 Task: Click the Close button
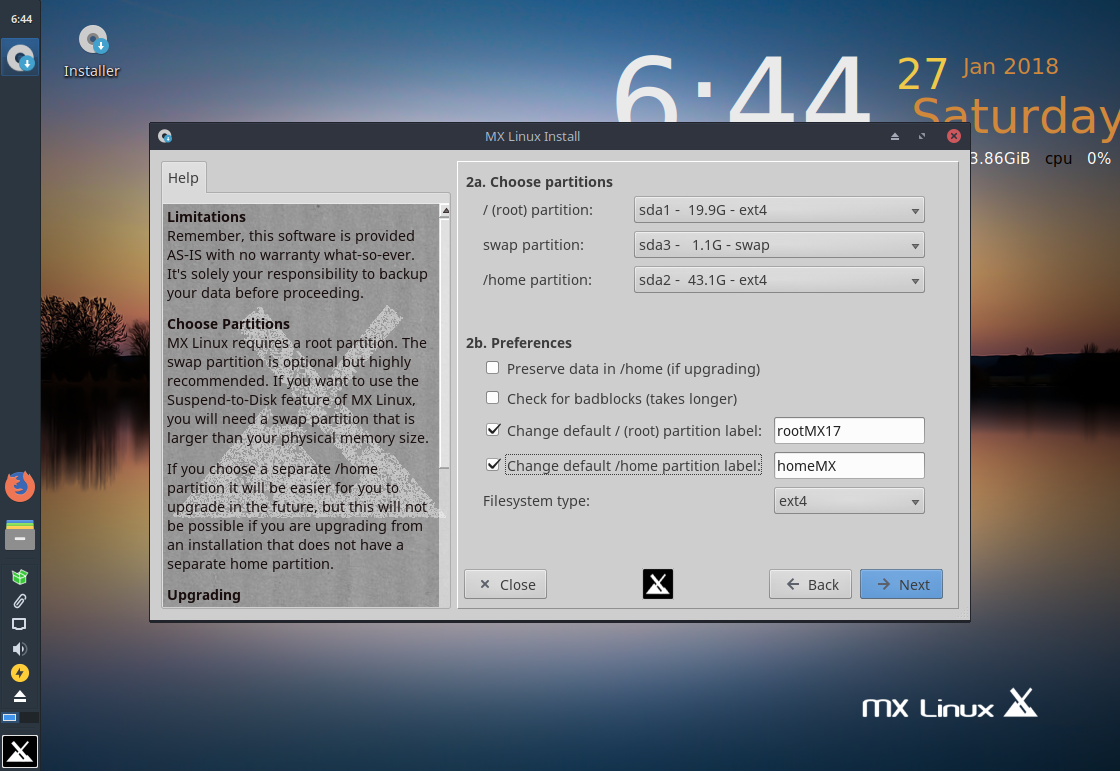pos(506,585)
